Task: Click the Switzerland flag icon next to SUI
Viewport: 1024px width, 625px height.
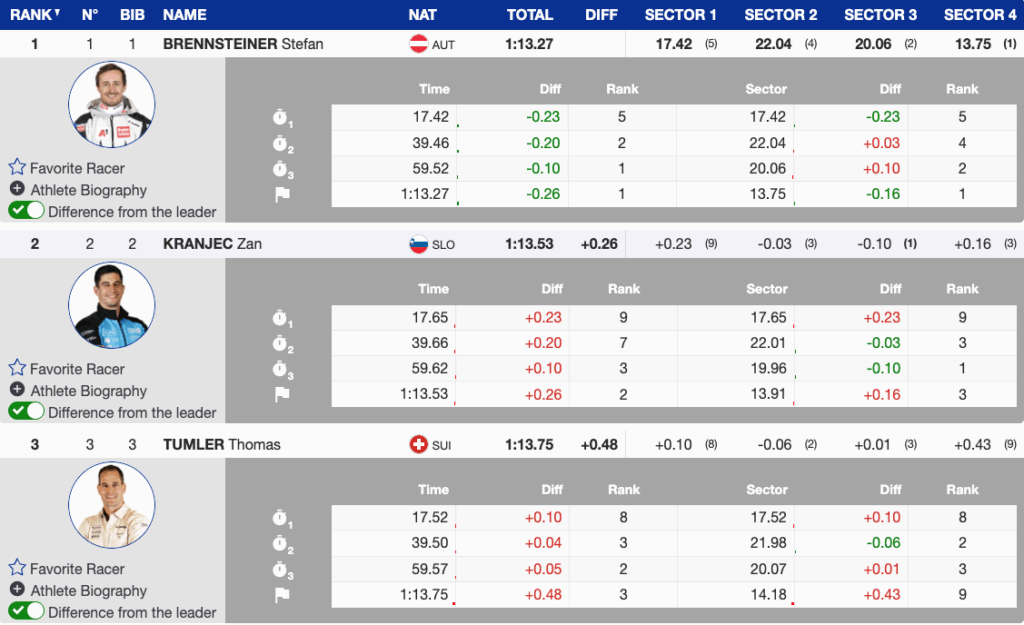Action: pyautogui.click(x=419, y=444)
